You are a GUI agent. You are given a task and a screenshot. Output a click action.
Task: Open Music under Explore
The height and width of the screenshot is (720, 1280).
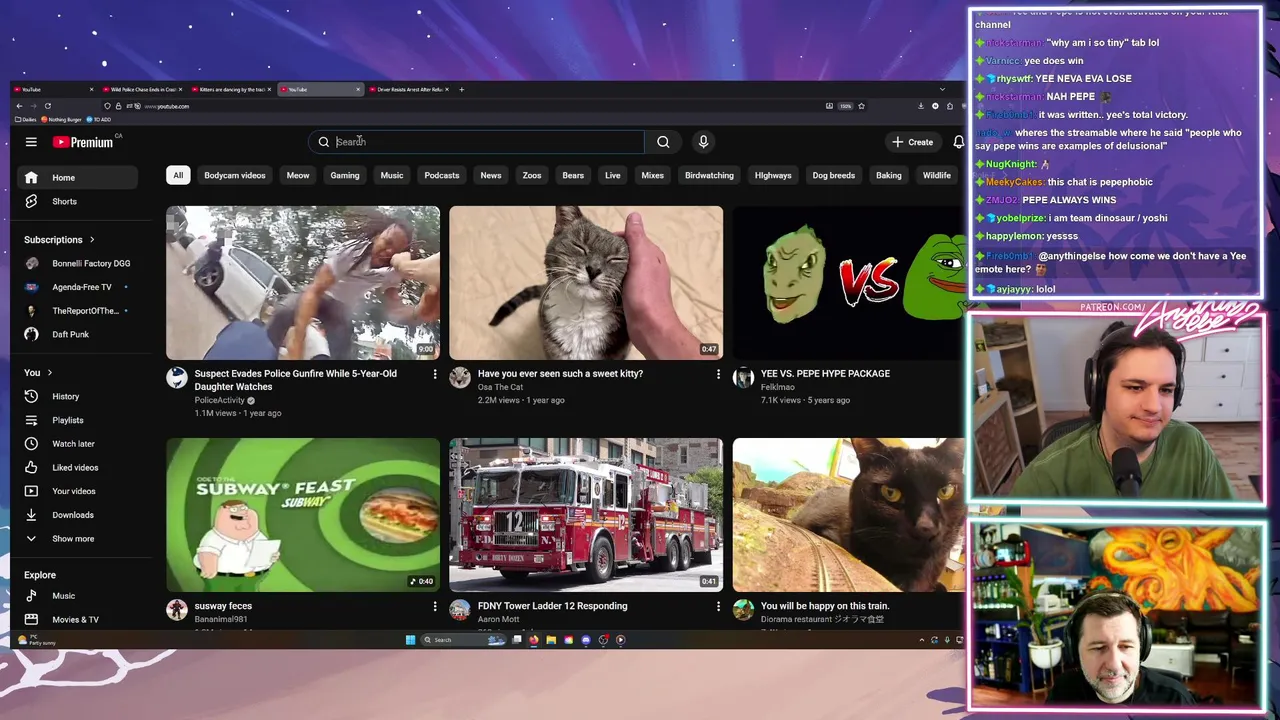(x=77, y=596)
